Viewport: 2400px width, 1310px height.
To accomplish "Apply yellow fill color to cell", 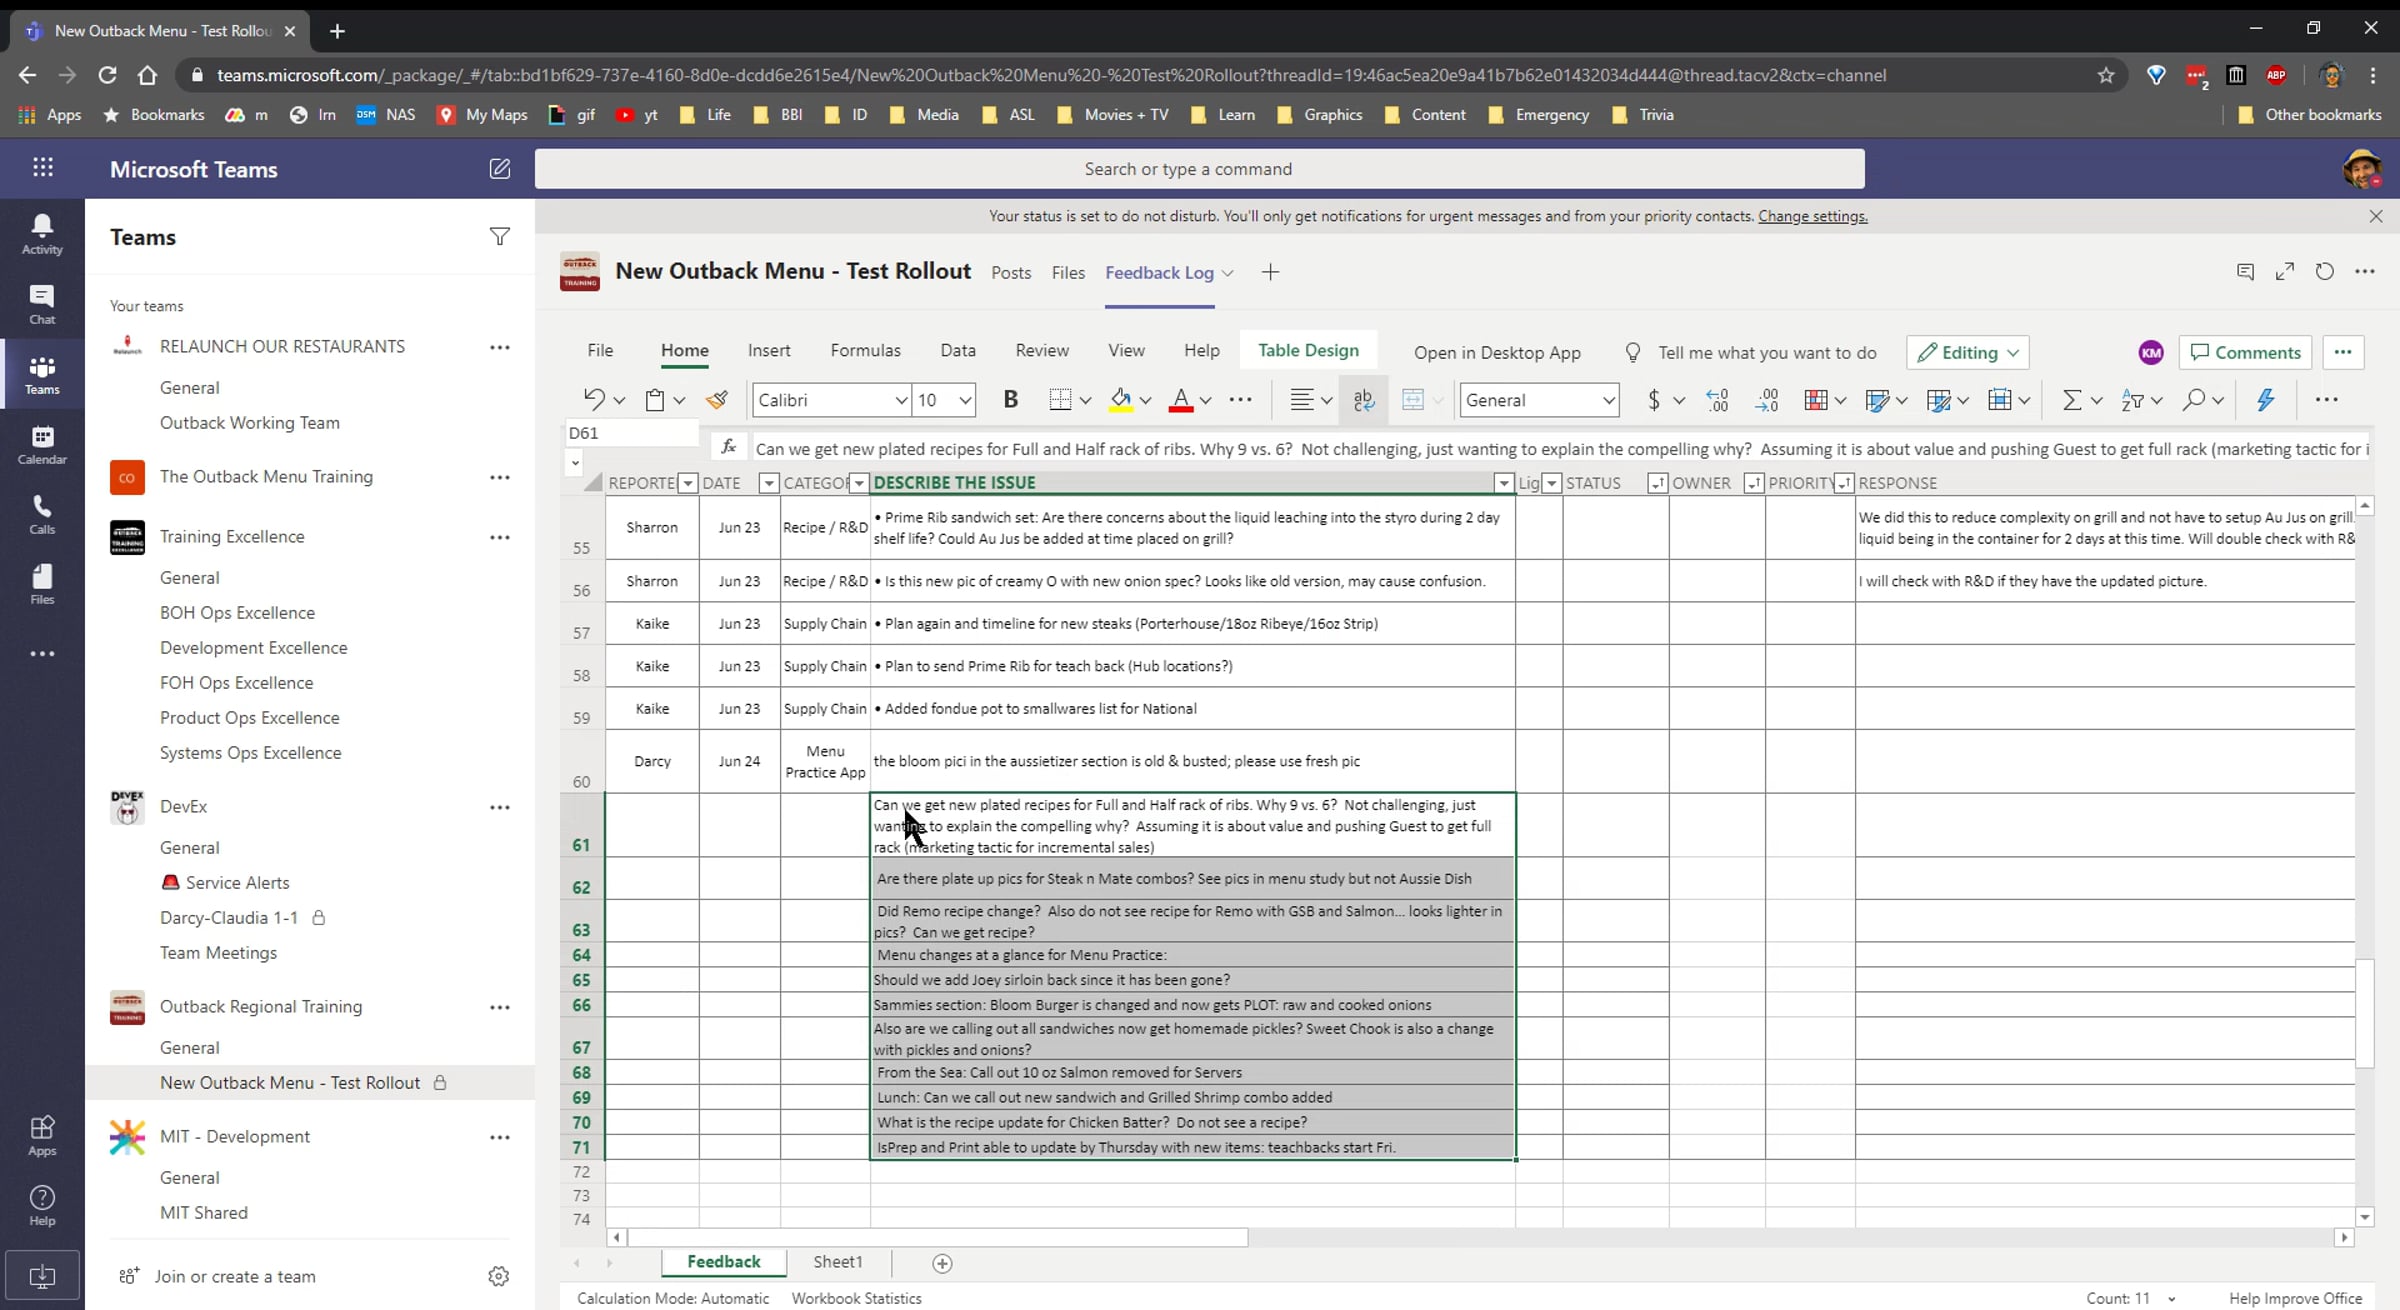I will coord(1121,400).
